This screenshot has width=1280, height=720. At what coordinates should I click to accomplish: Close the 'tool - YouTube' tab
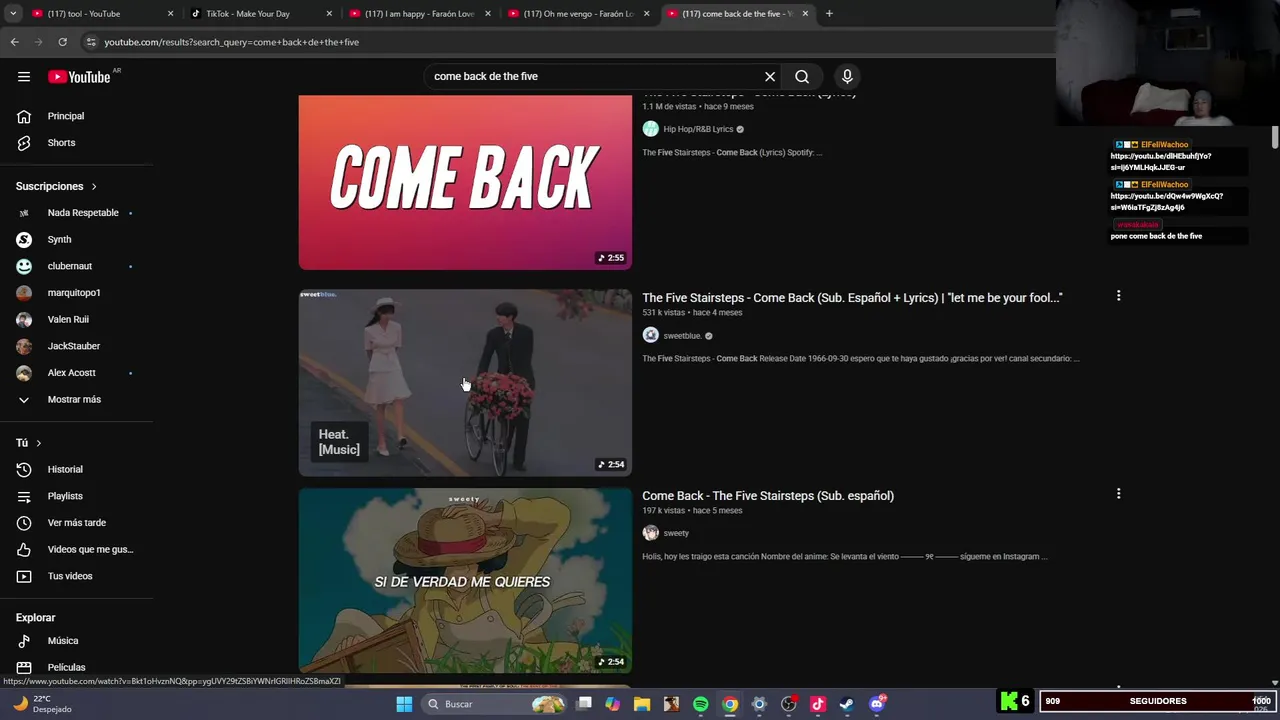coord(170,14)
